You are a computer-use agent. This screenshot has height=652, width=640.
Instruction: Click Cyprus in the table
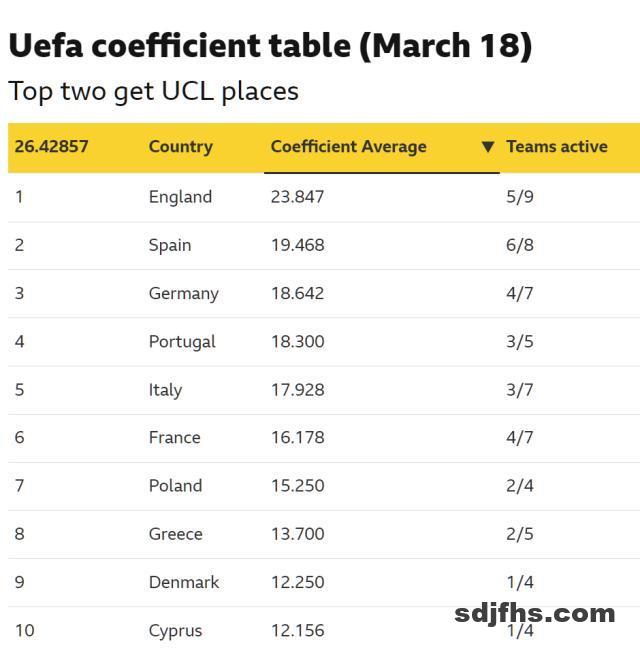pyautogui.click(x=175, y=630)
